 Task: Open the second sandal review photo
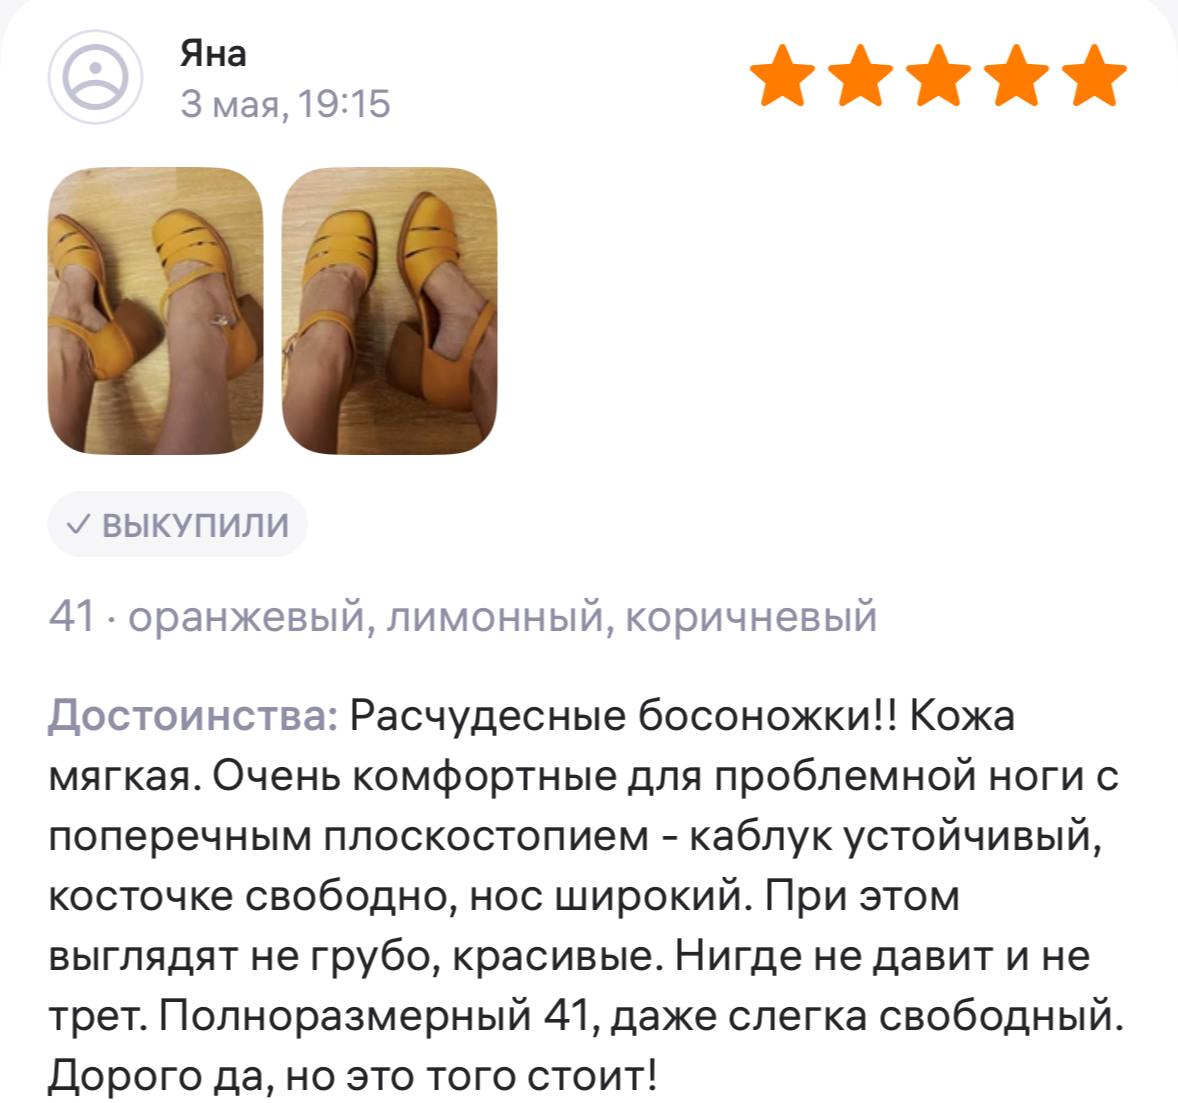point(390,311)
